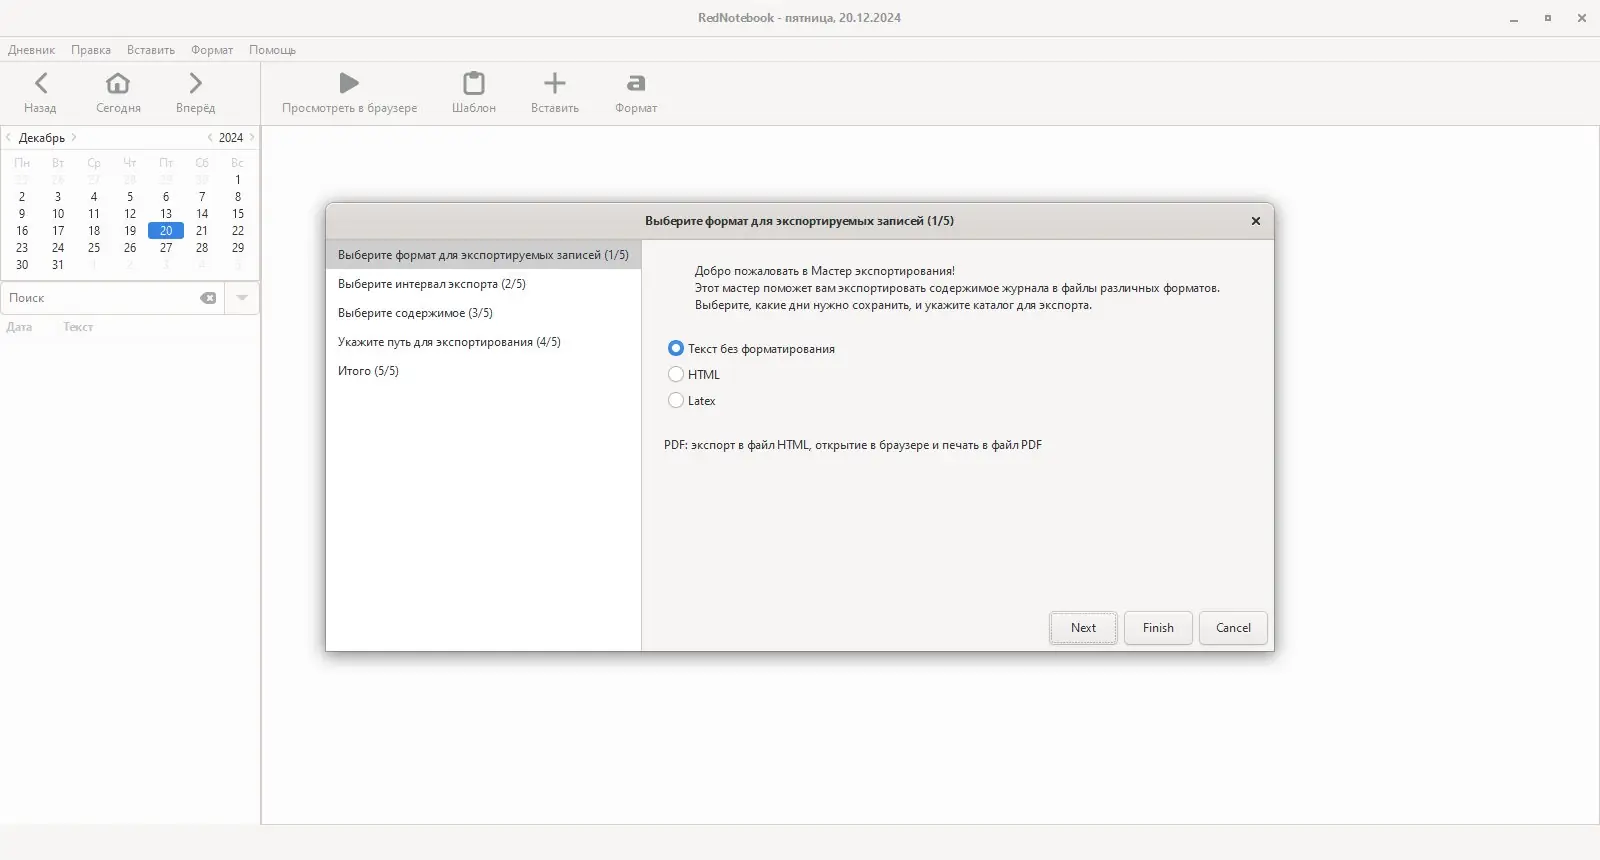Jump to today with Сегодня home icon
1600x860 pixels.
point(118,83)
